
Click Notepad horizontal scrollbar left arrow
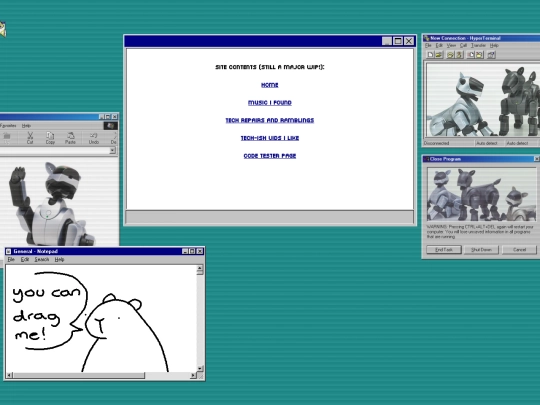[9, 375]
